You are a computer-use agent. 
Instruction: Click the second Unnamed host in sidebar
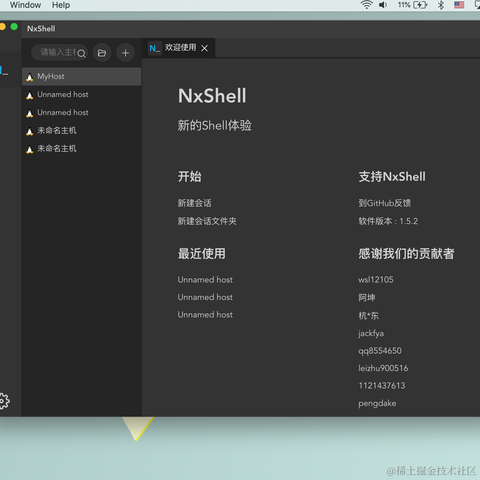(81, 113)
